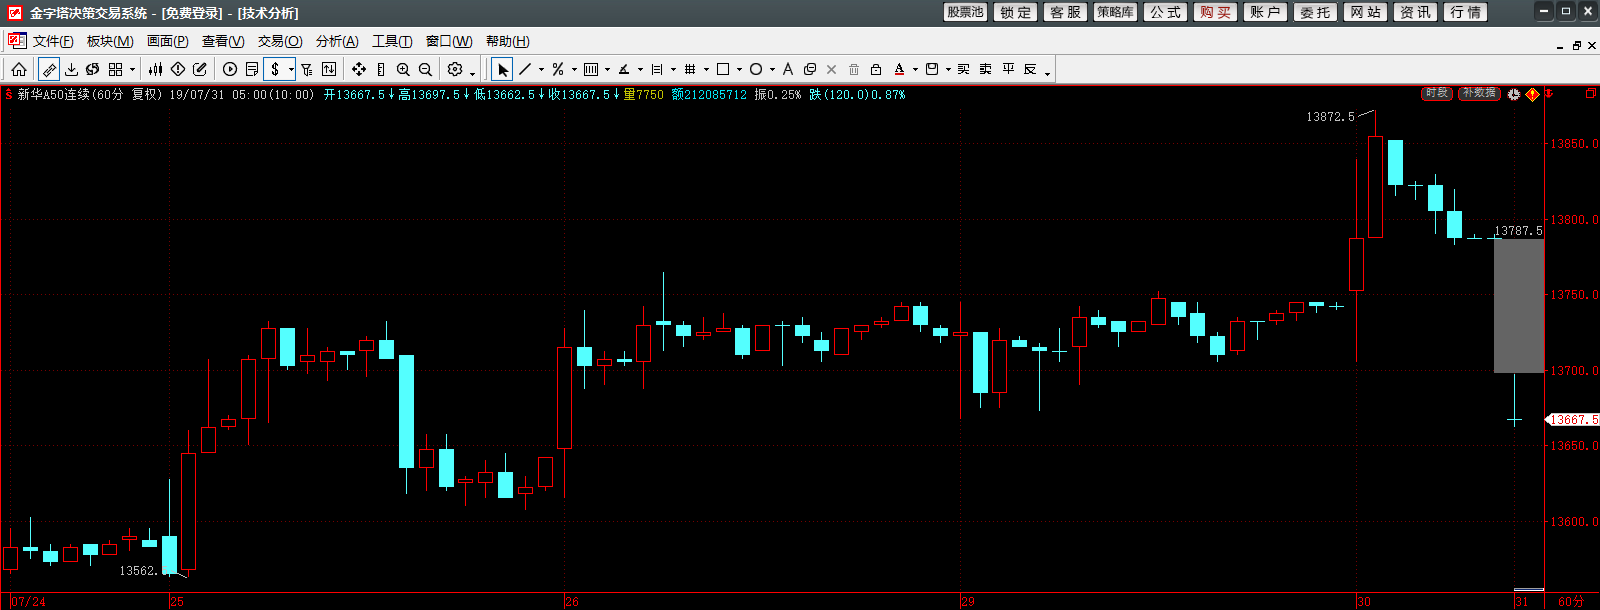Click the dollar sign icon
1600x610 pixels.
click(x=275, y=69)
